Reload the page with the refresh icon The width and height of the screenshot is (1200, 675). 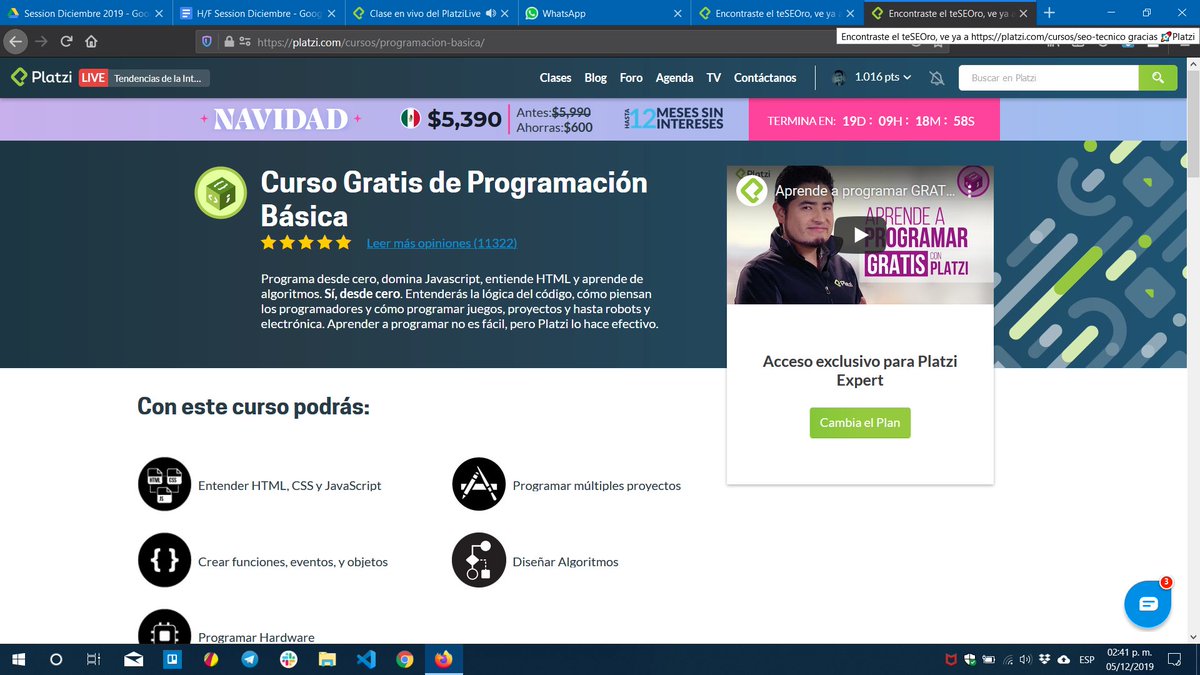[x=66, y=42]
